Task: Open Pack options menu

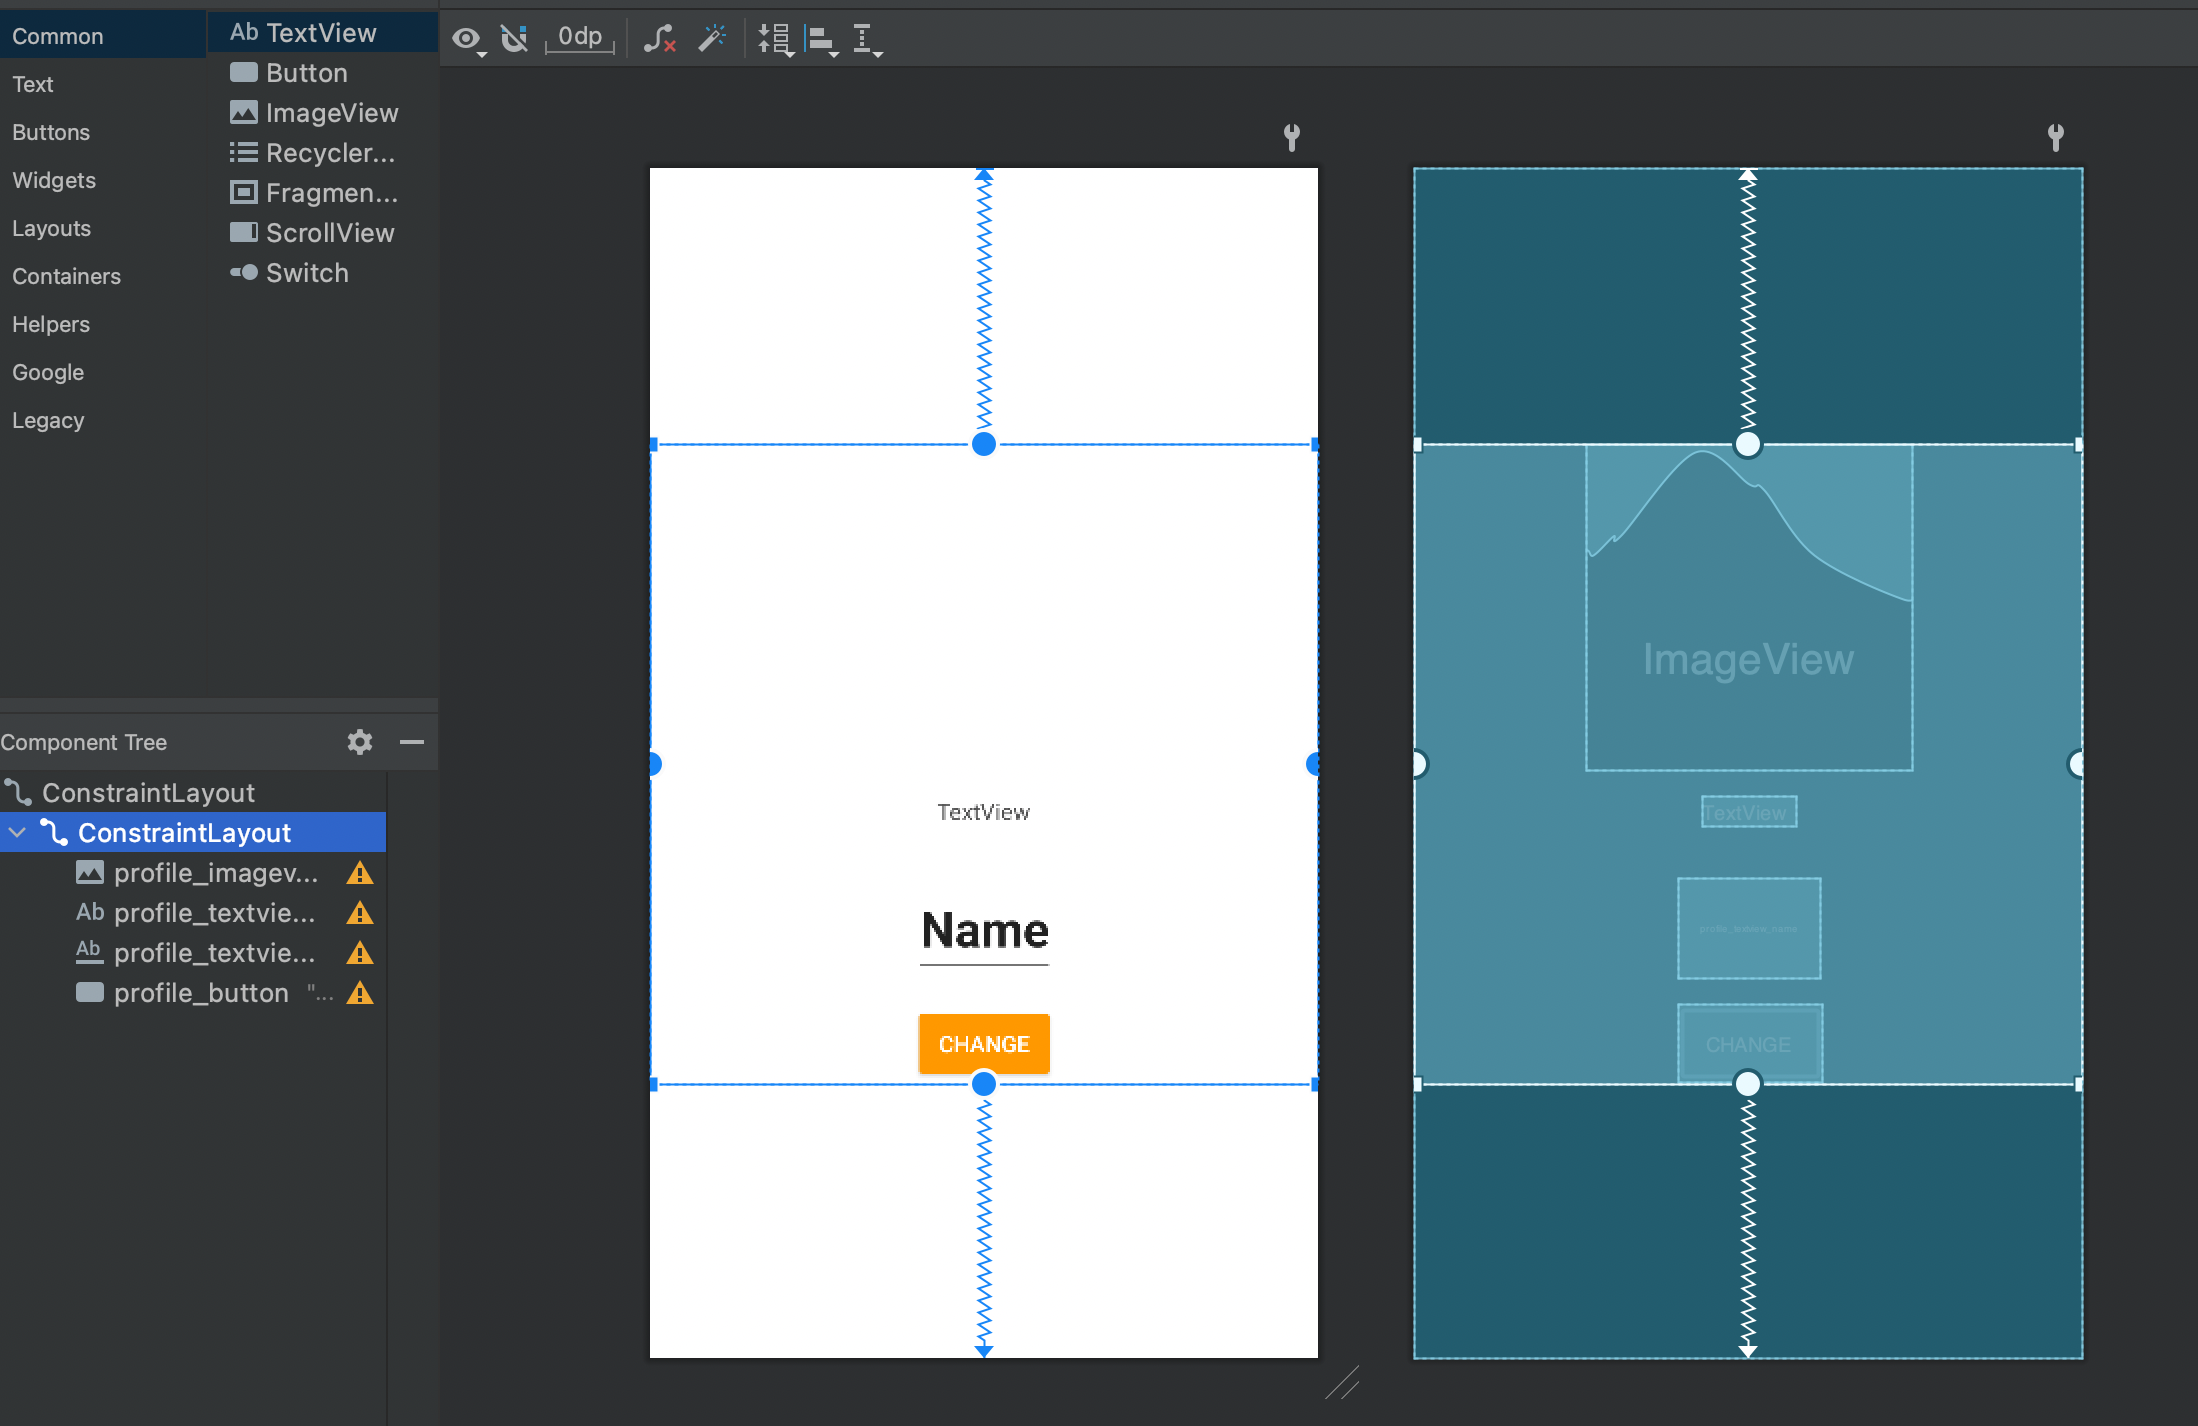Action: (776, 40)
